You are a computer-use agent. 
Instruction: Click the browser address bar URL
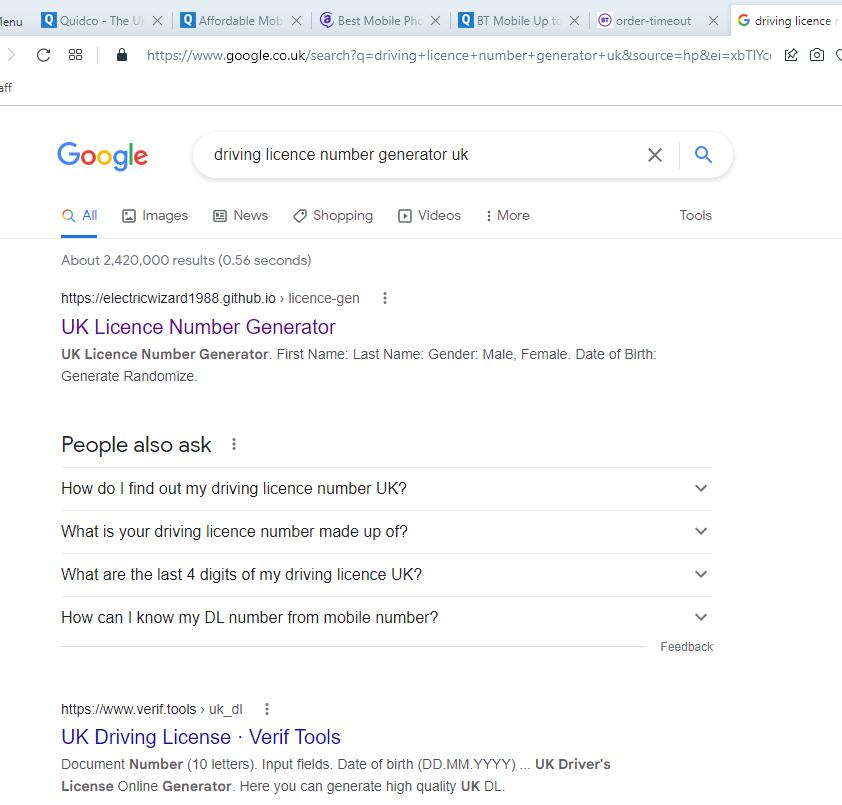click(x=459, y=55)
